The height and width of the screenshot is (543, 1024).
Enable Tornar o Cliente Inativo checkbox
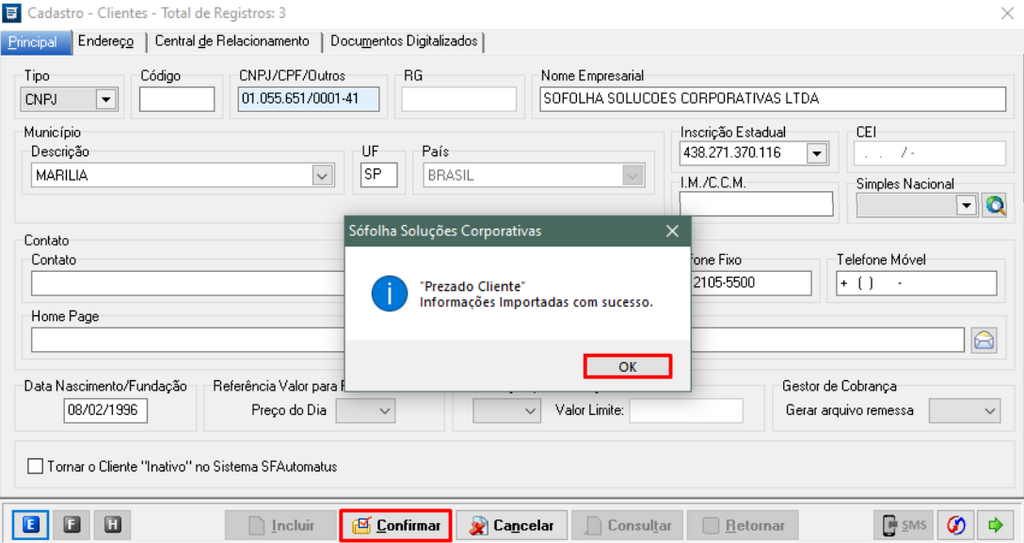(36, 466)
